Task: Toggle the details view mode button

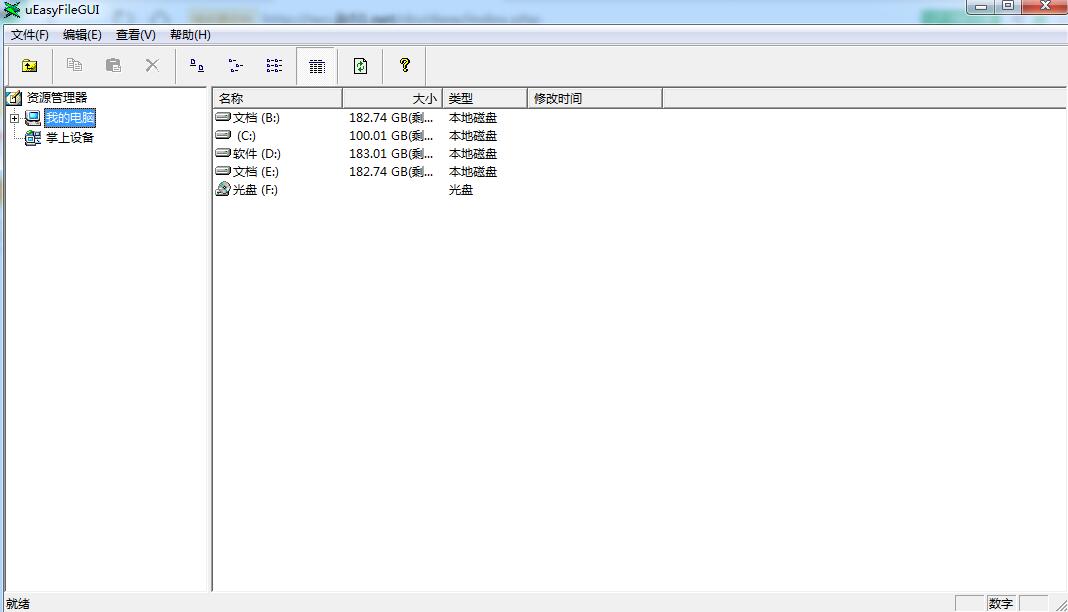Action: click(317, 65)
